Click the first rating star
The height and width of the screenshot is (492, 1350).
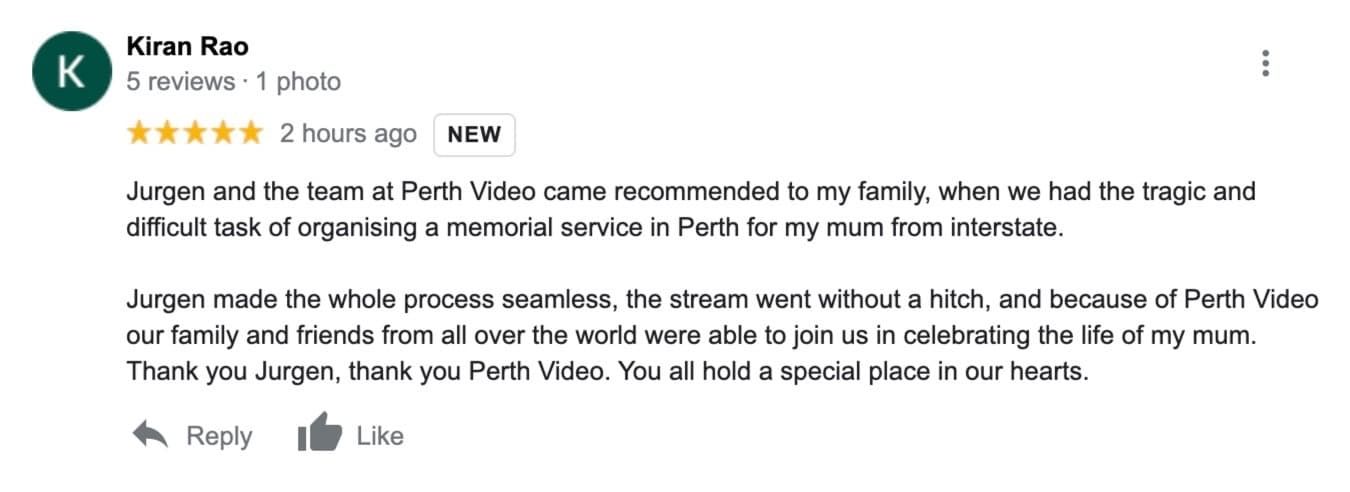point(140,133)
